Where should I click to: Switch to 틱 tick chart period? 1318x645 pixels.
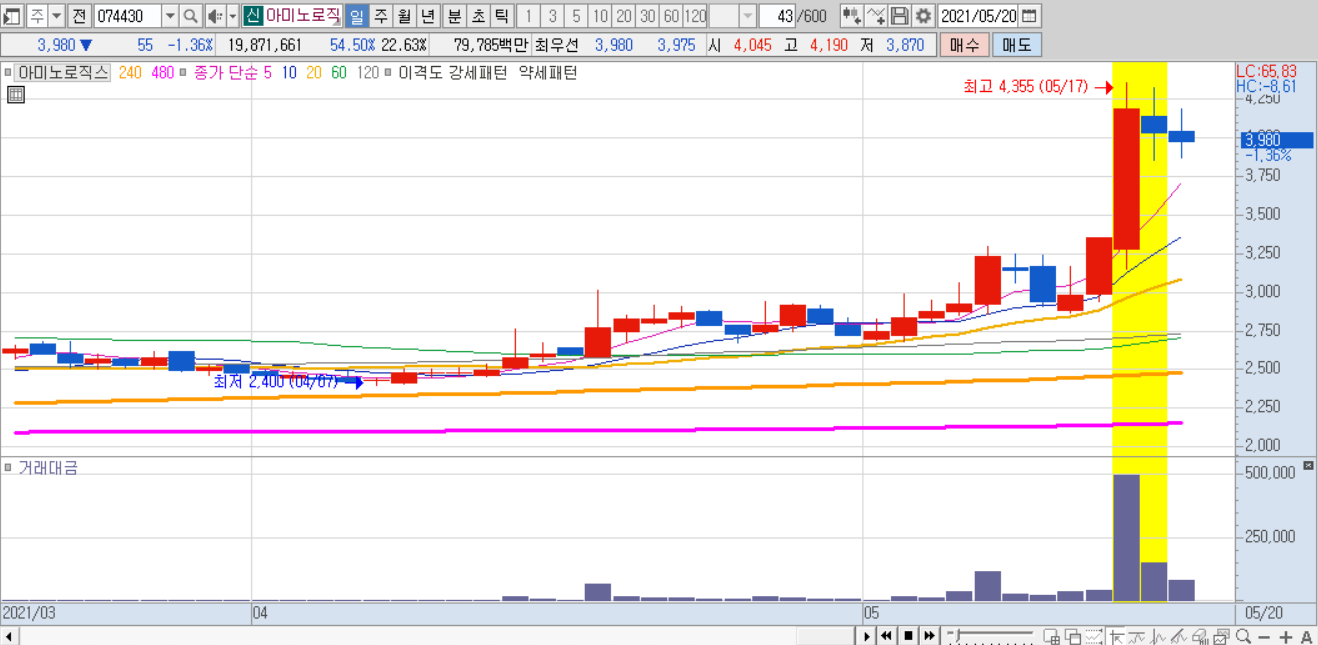pos(501,16)
